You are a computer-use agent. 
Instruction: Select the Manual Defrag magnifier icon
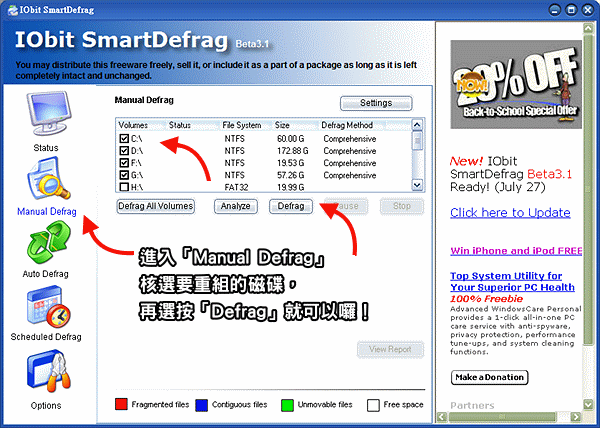pos(48,179)
